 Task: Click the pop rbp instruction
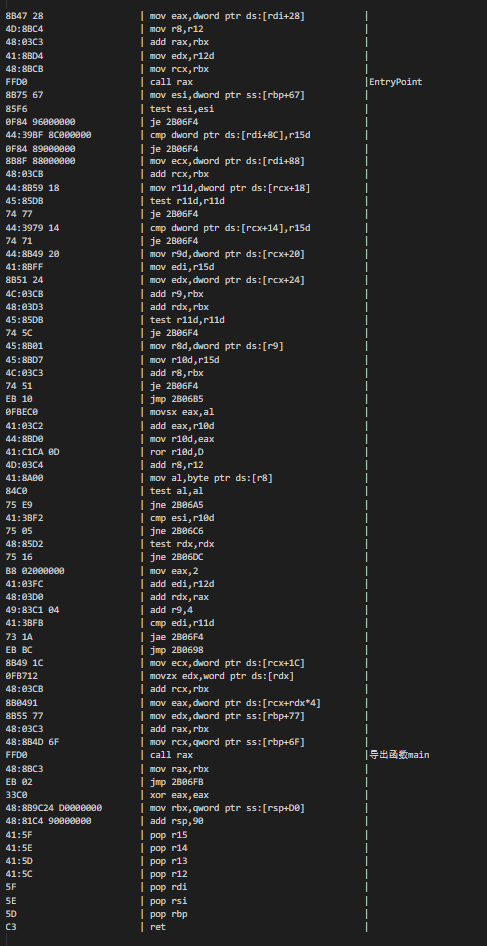[x=168, y=913]
